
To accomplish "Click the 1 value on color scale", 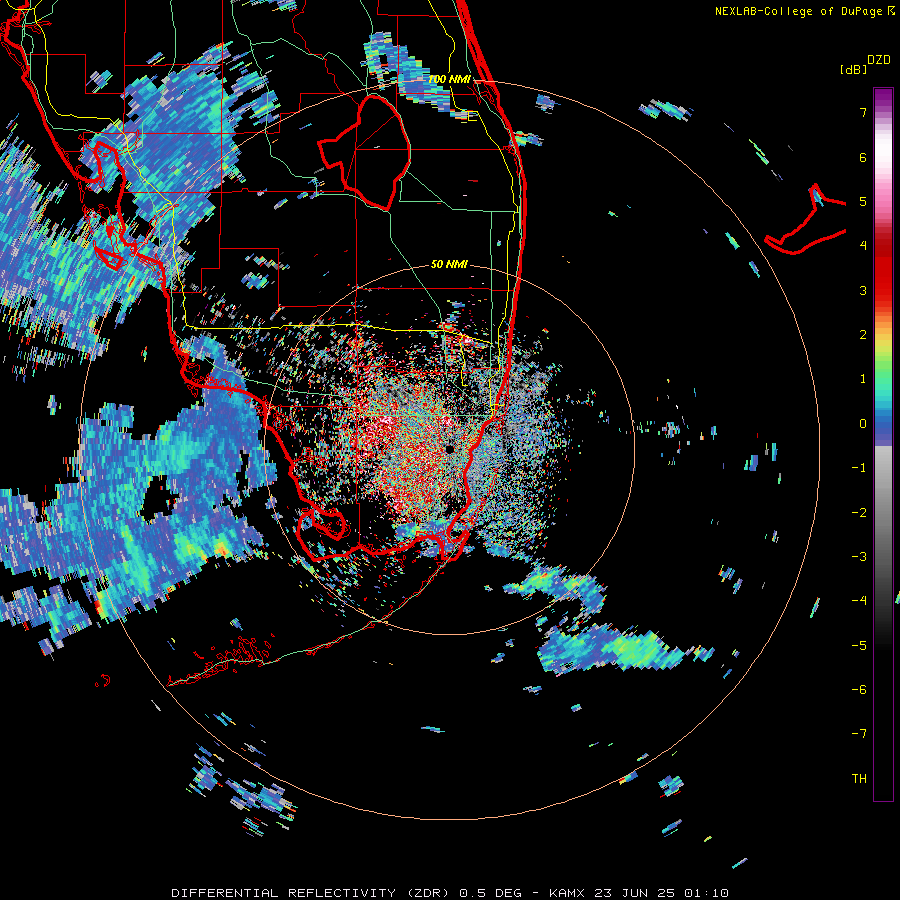I will tap(863, 379).
